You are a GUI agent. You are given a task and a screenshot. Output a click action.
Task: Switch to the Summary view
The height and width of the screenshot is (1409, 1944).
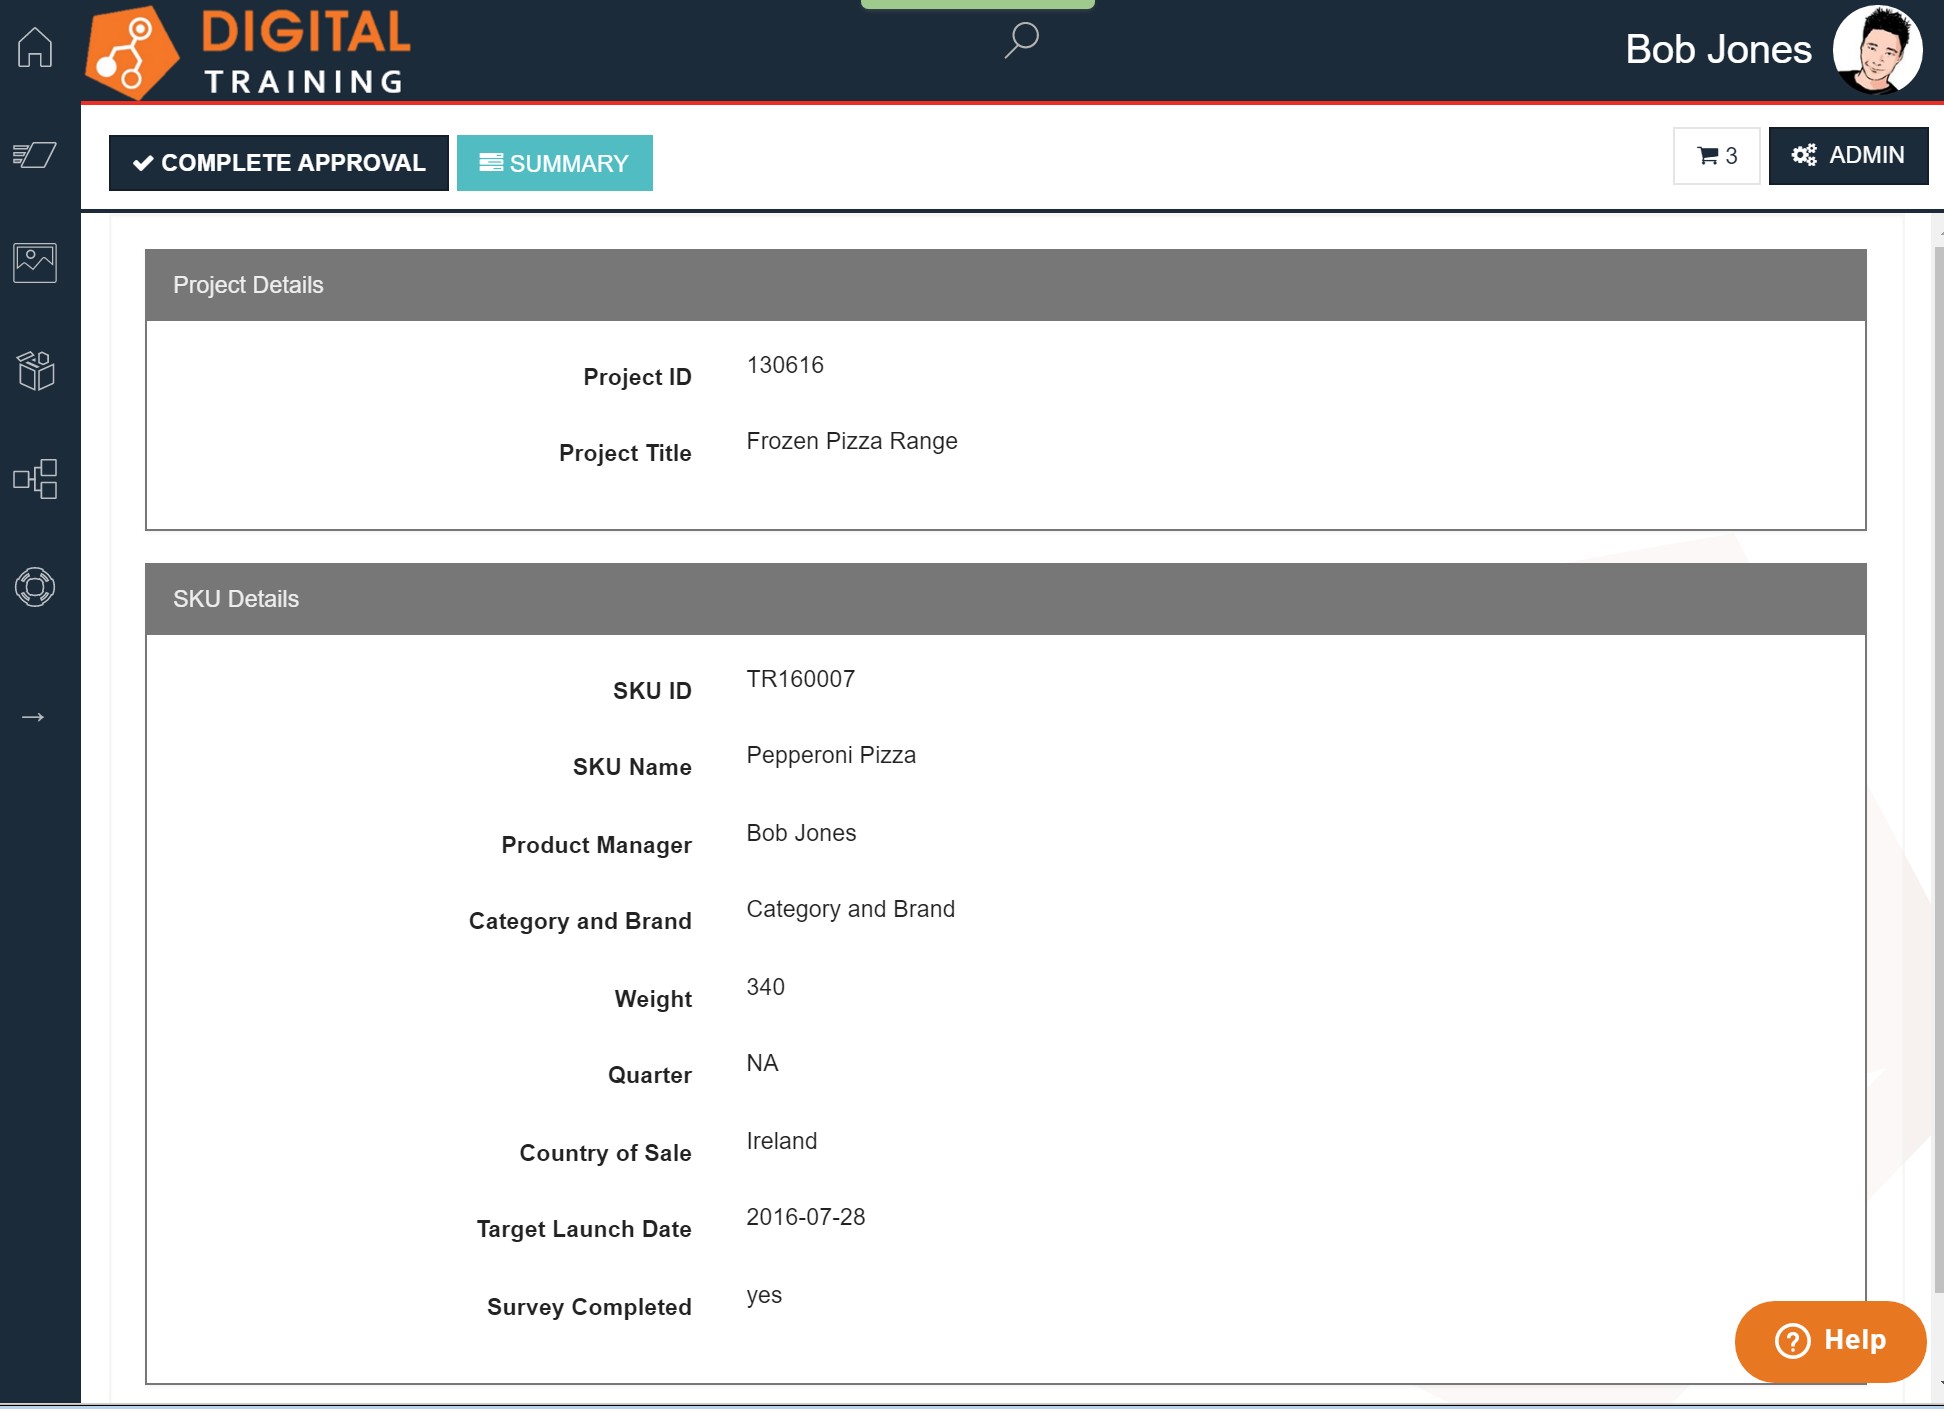tap(555, 163)
